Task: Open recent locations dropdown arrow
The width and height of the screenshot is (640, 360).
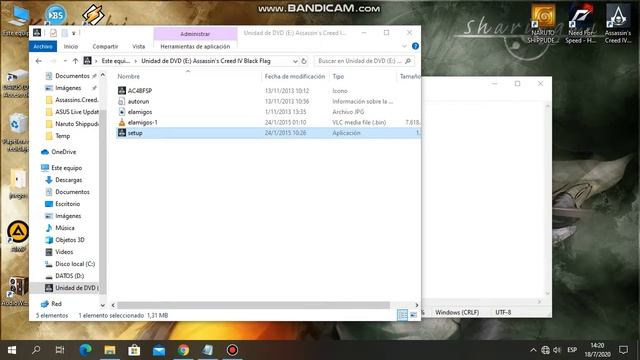Action: tap(65, 61)
